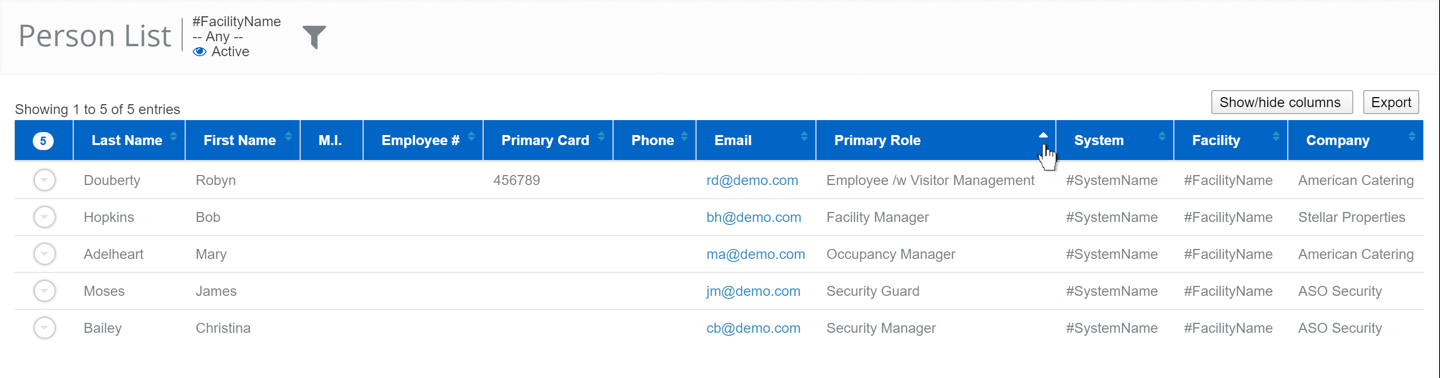Click the entry count badge showing 5
Image resolution: width=1440 pixels, height=378 pixels.
coord(43,141)
